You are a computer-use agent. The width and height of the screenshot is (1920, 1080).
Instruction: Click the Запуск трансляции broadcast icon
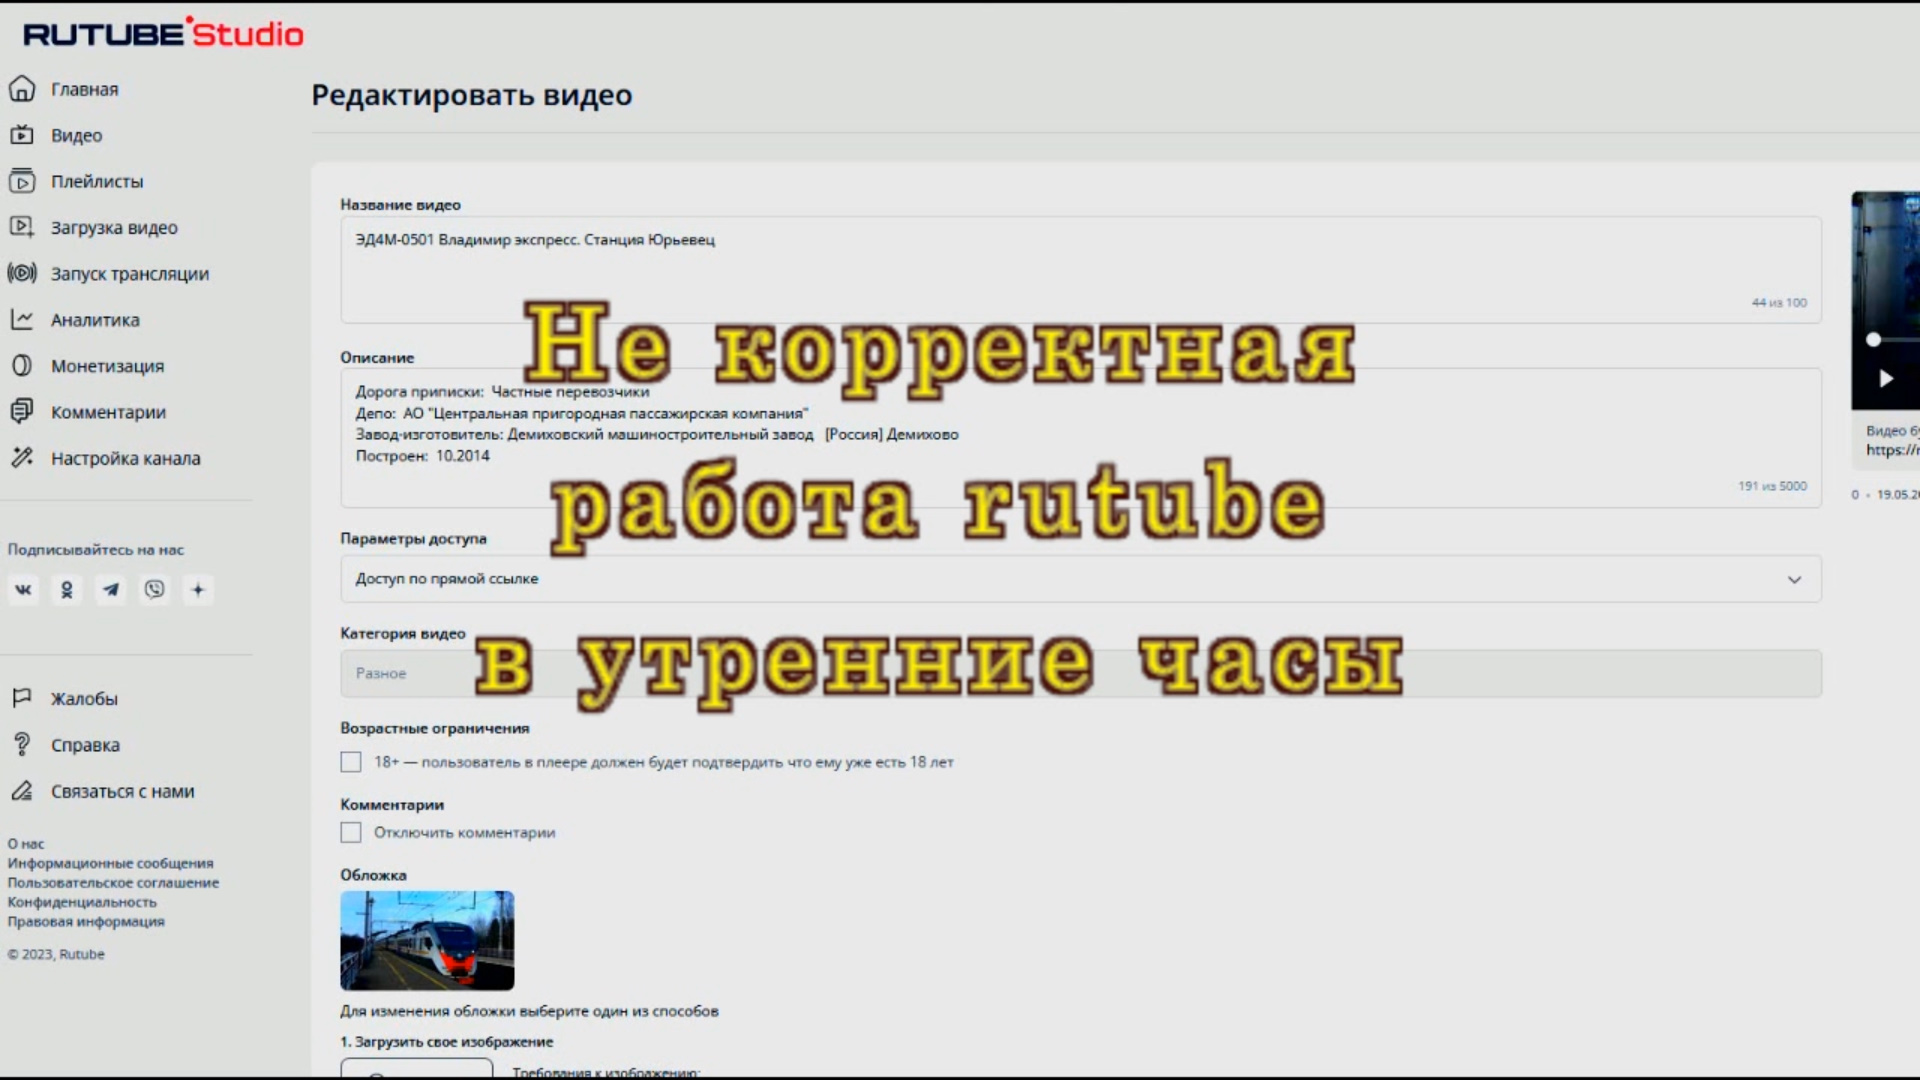coord(22,273)
